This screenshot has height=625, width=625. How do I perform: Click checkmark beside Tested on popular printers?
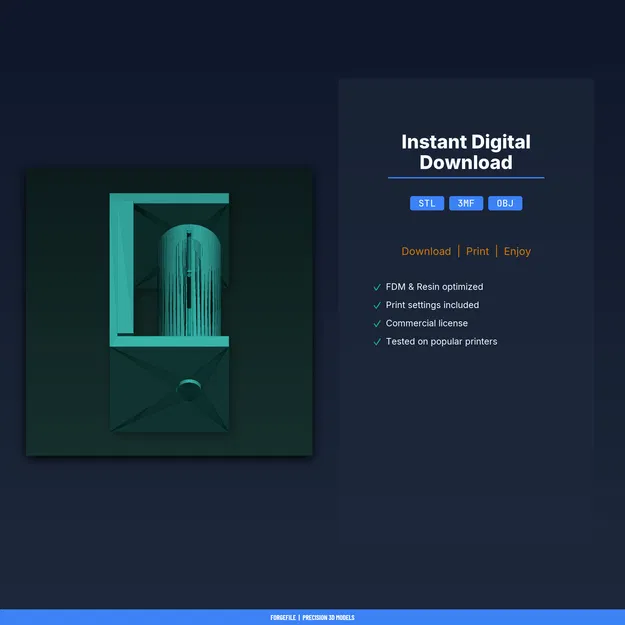[377, 342]
